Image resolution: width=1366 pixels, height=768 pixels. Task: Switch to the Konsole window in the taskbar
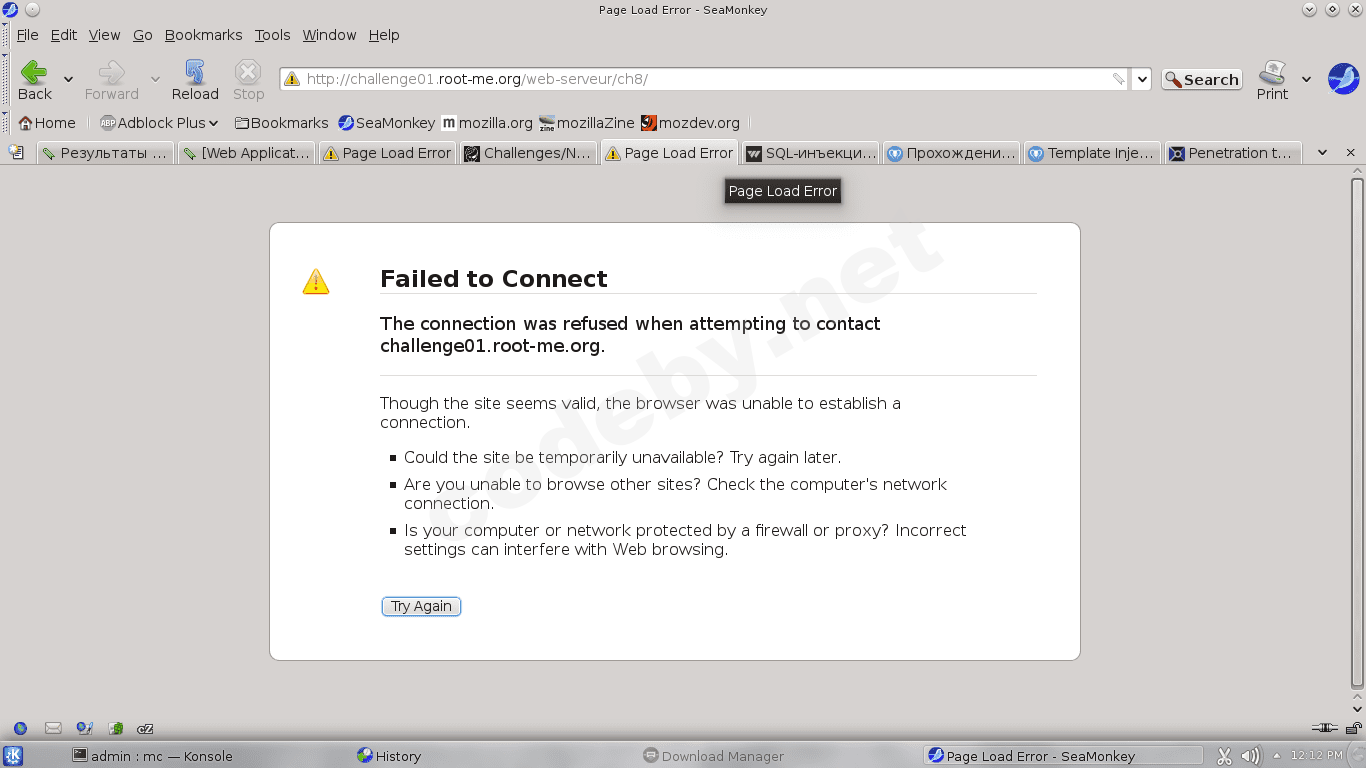[x=152, y=756]
